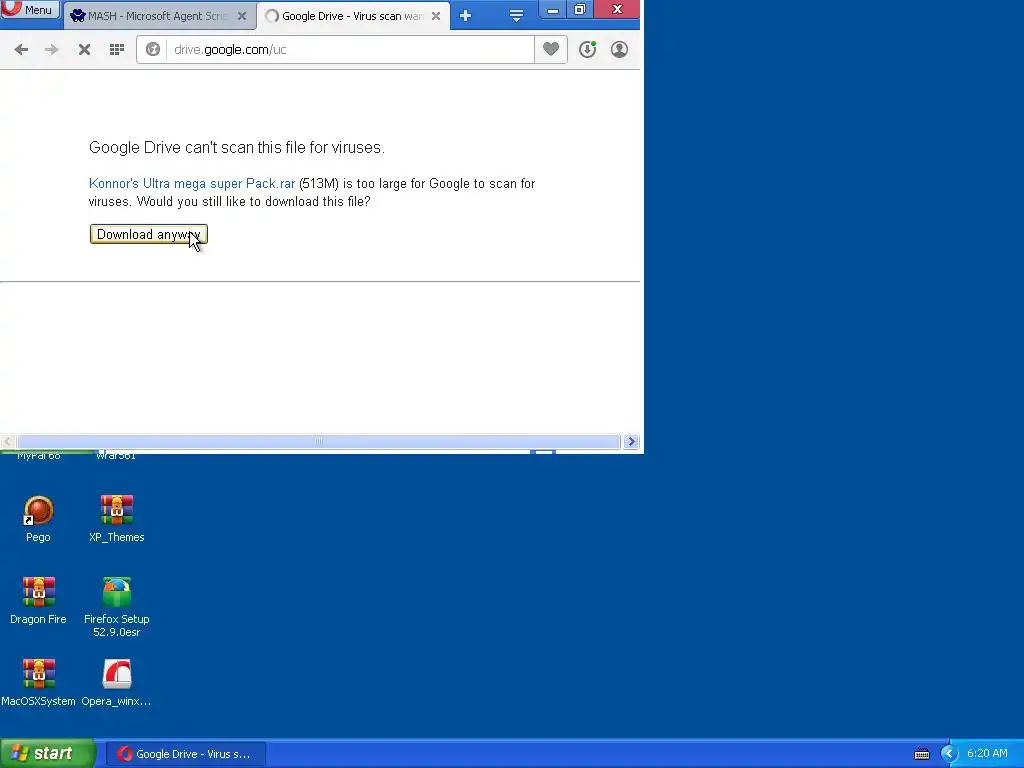Open the user account profile icon
Screen dimensions: 1024x768
click(x=619, y=50)
